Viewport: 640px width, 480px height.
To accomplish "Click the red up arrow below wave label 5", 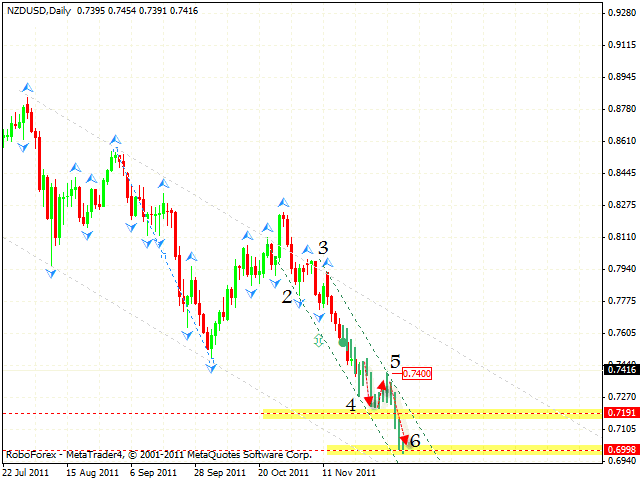I will (x=382, y=385).
